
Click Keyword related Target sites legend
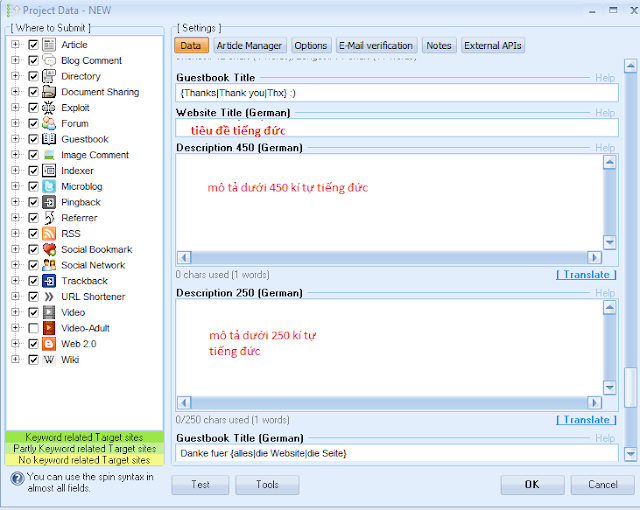[x=84, y=437]
